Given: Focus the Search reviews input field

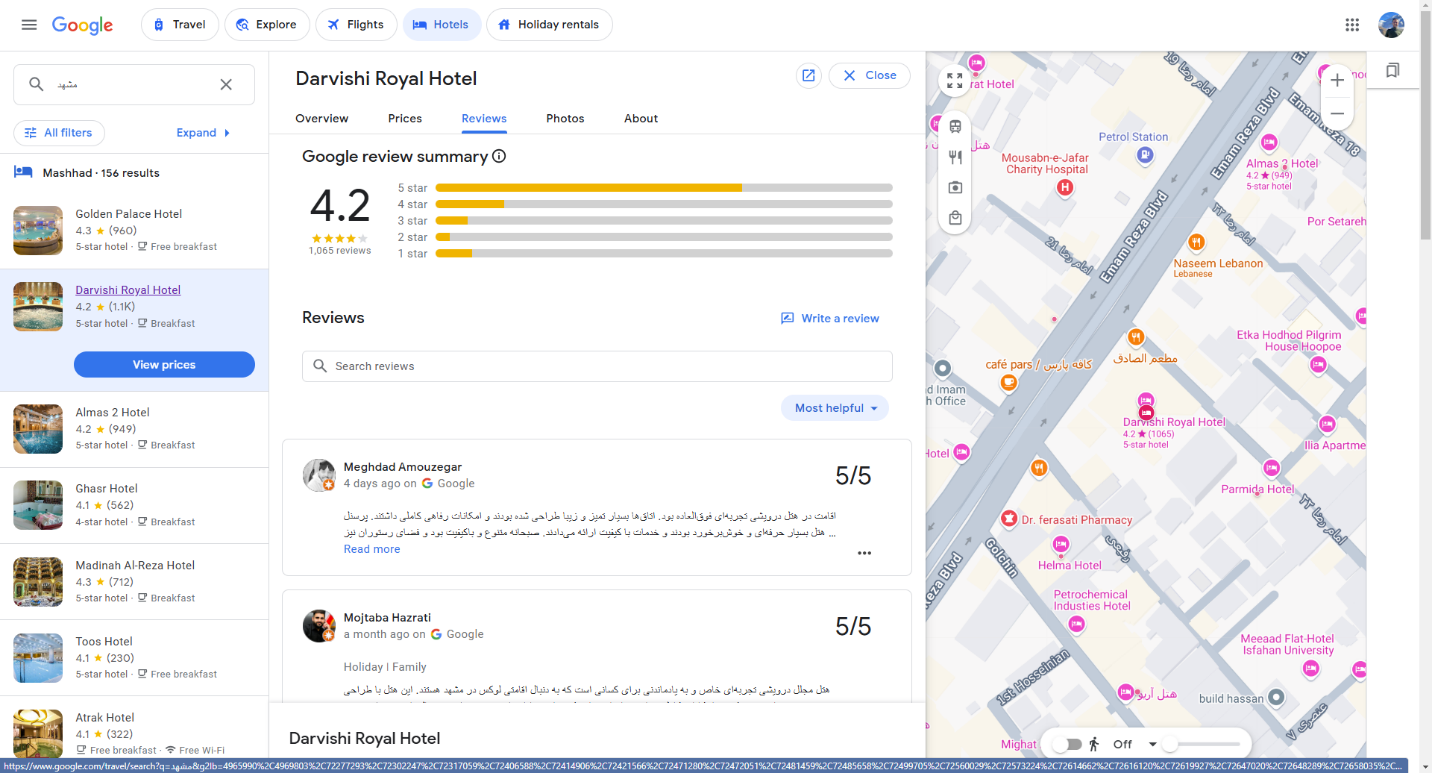Looking at the screenshot, I should click(x=597, y=366).
